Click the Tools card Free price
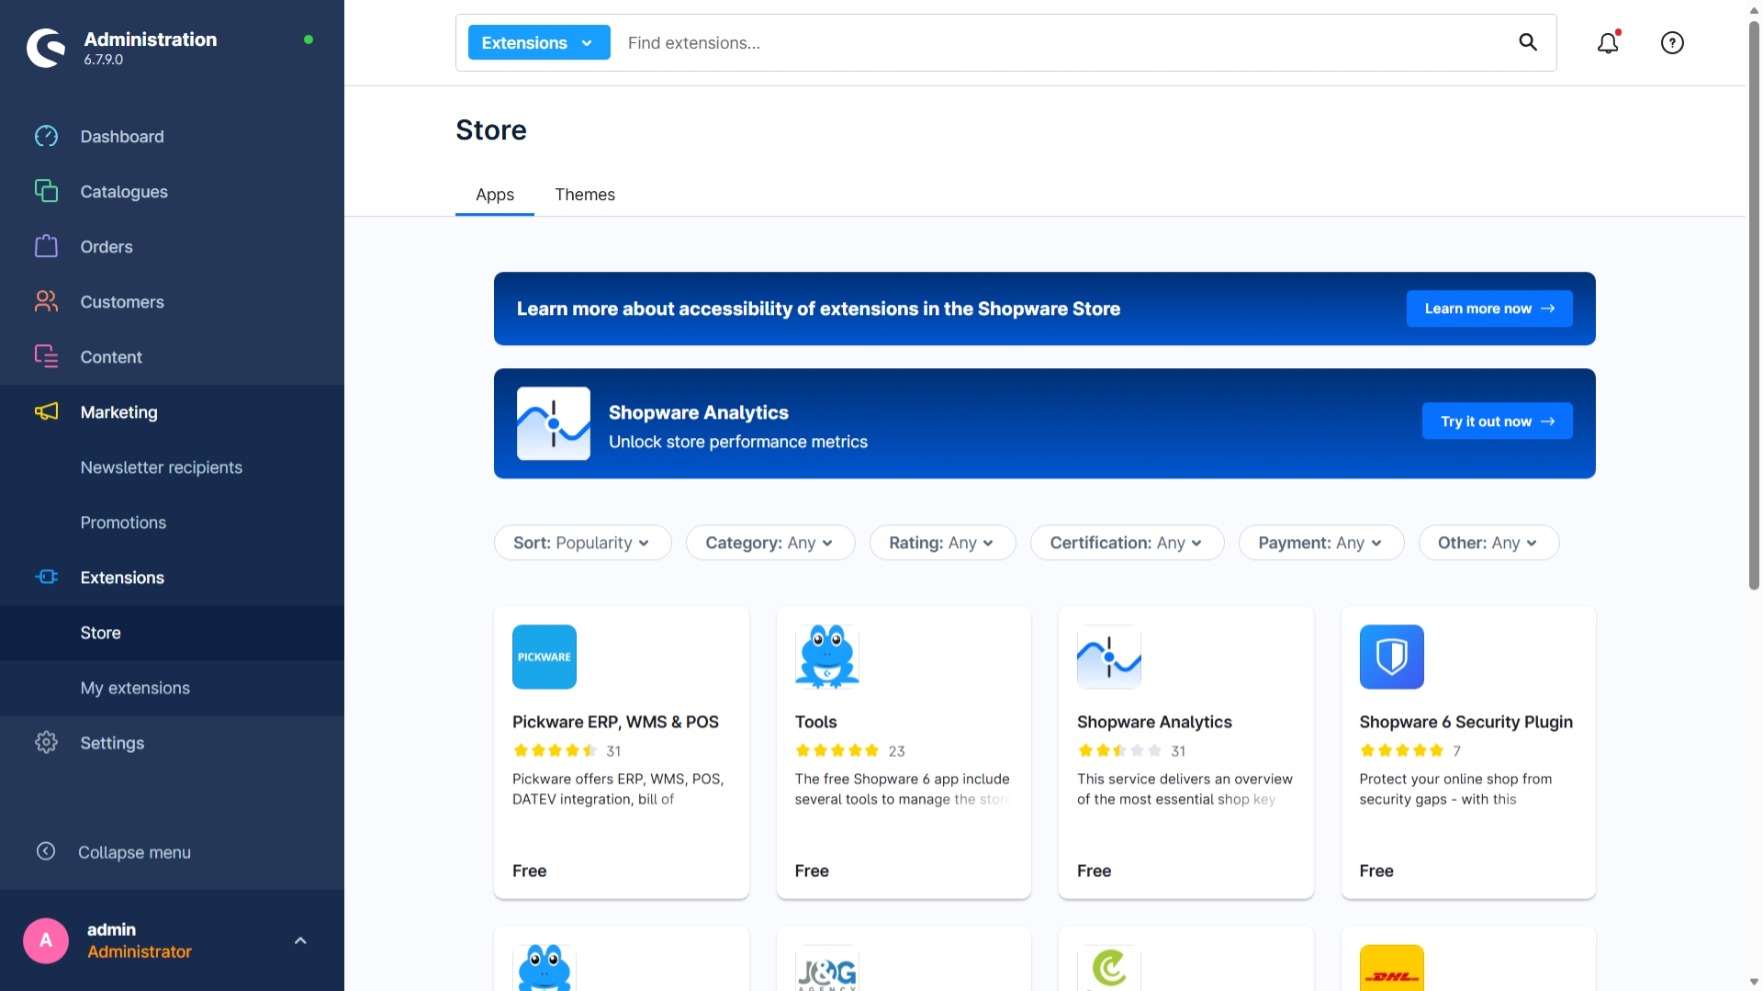The height and width of the screenshot is (991, 1763). 812,871
